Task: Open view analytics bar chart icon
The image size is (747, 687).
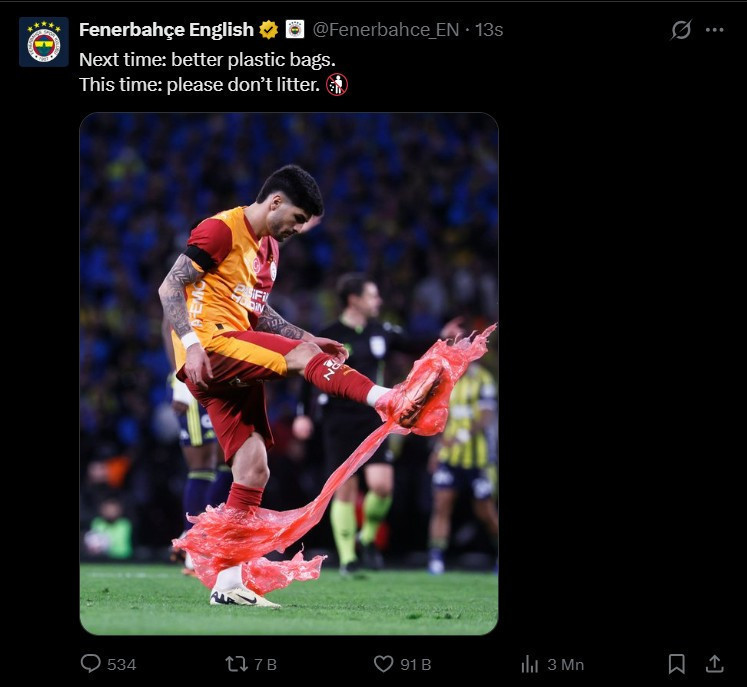Action: 530,664
